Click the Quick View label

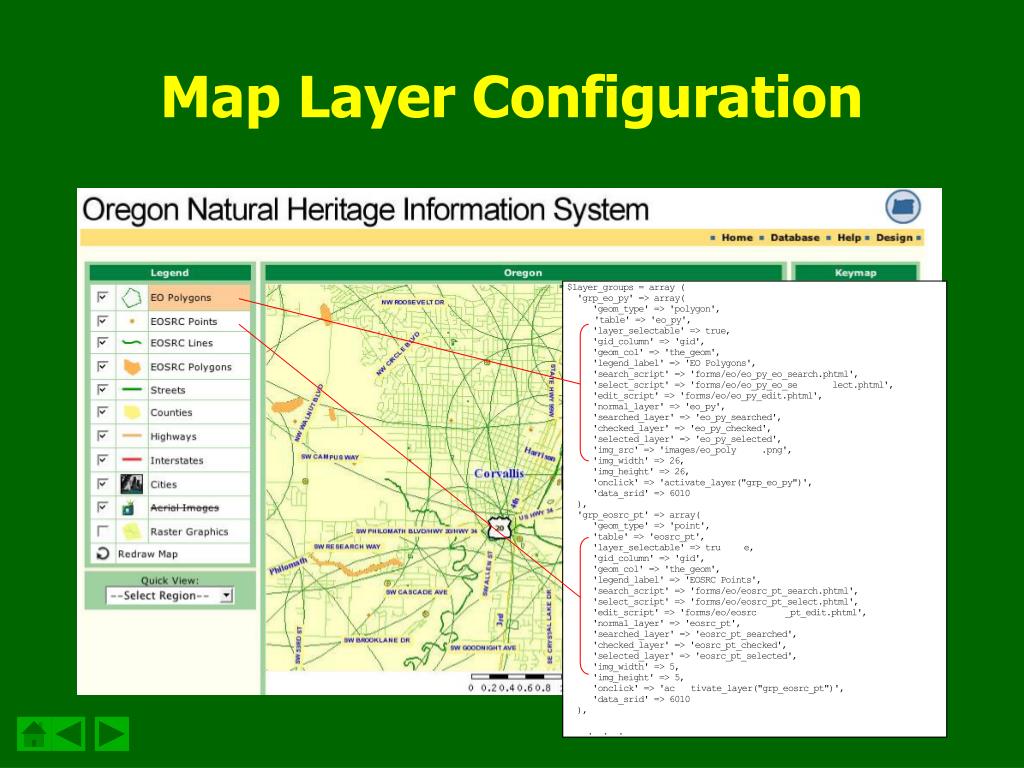(x=170, y=580)
